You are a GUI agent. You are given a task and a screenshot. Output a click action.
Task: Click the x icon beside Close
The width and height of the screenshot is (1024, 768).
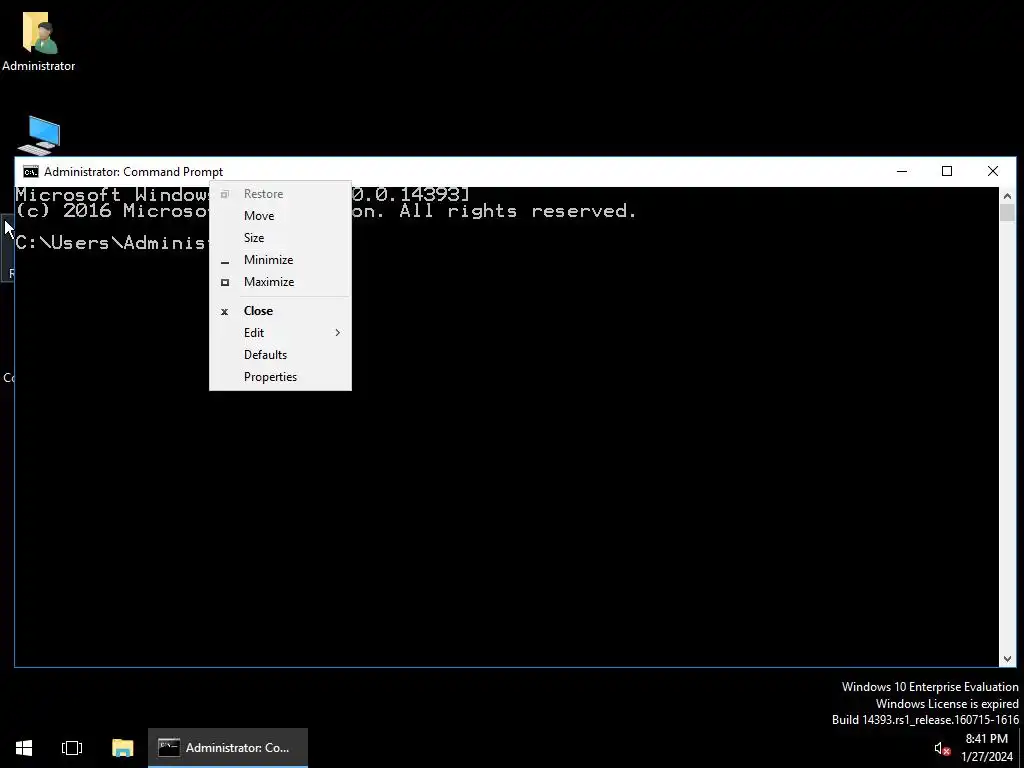pos(225,312)
